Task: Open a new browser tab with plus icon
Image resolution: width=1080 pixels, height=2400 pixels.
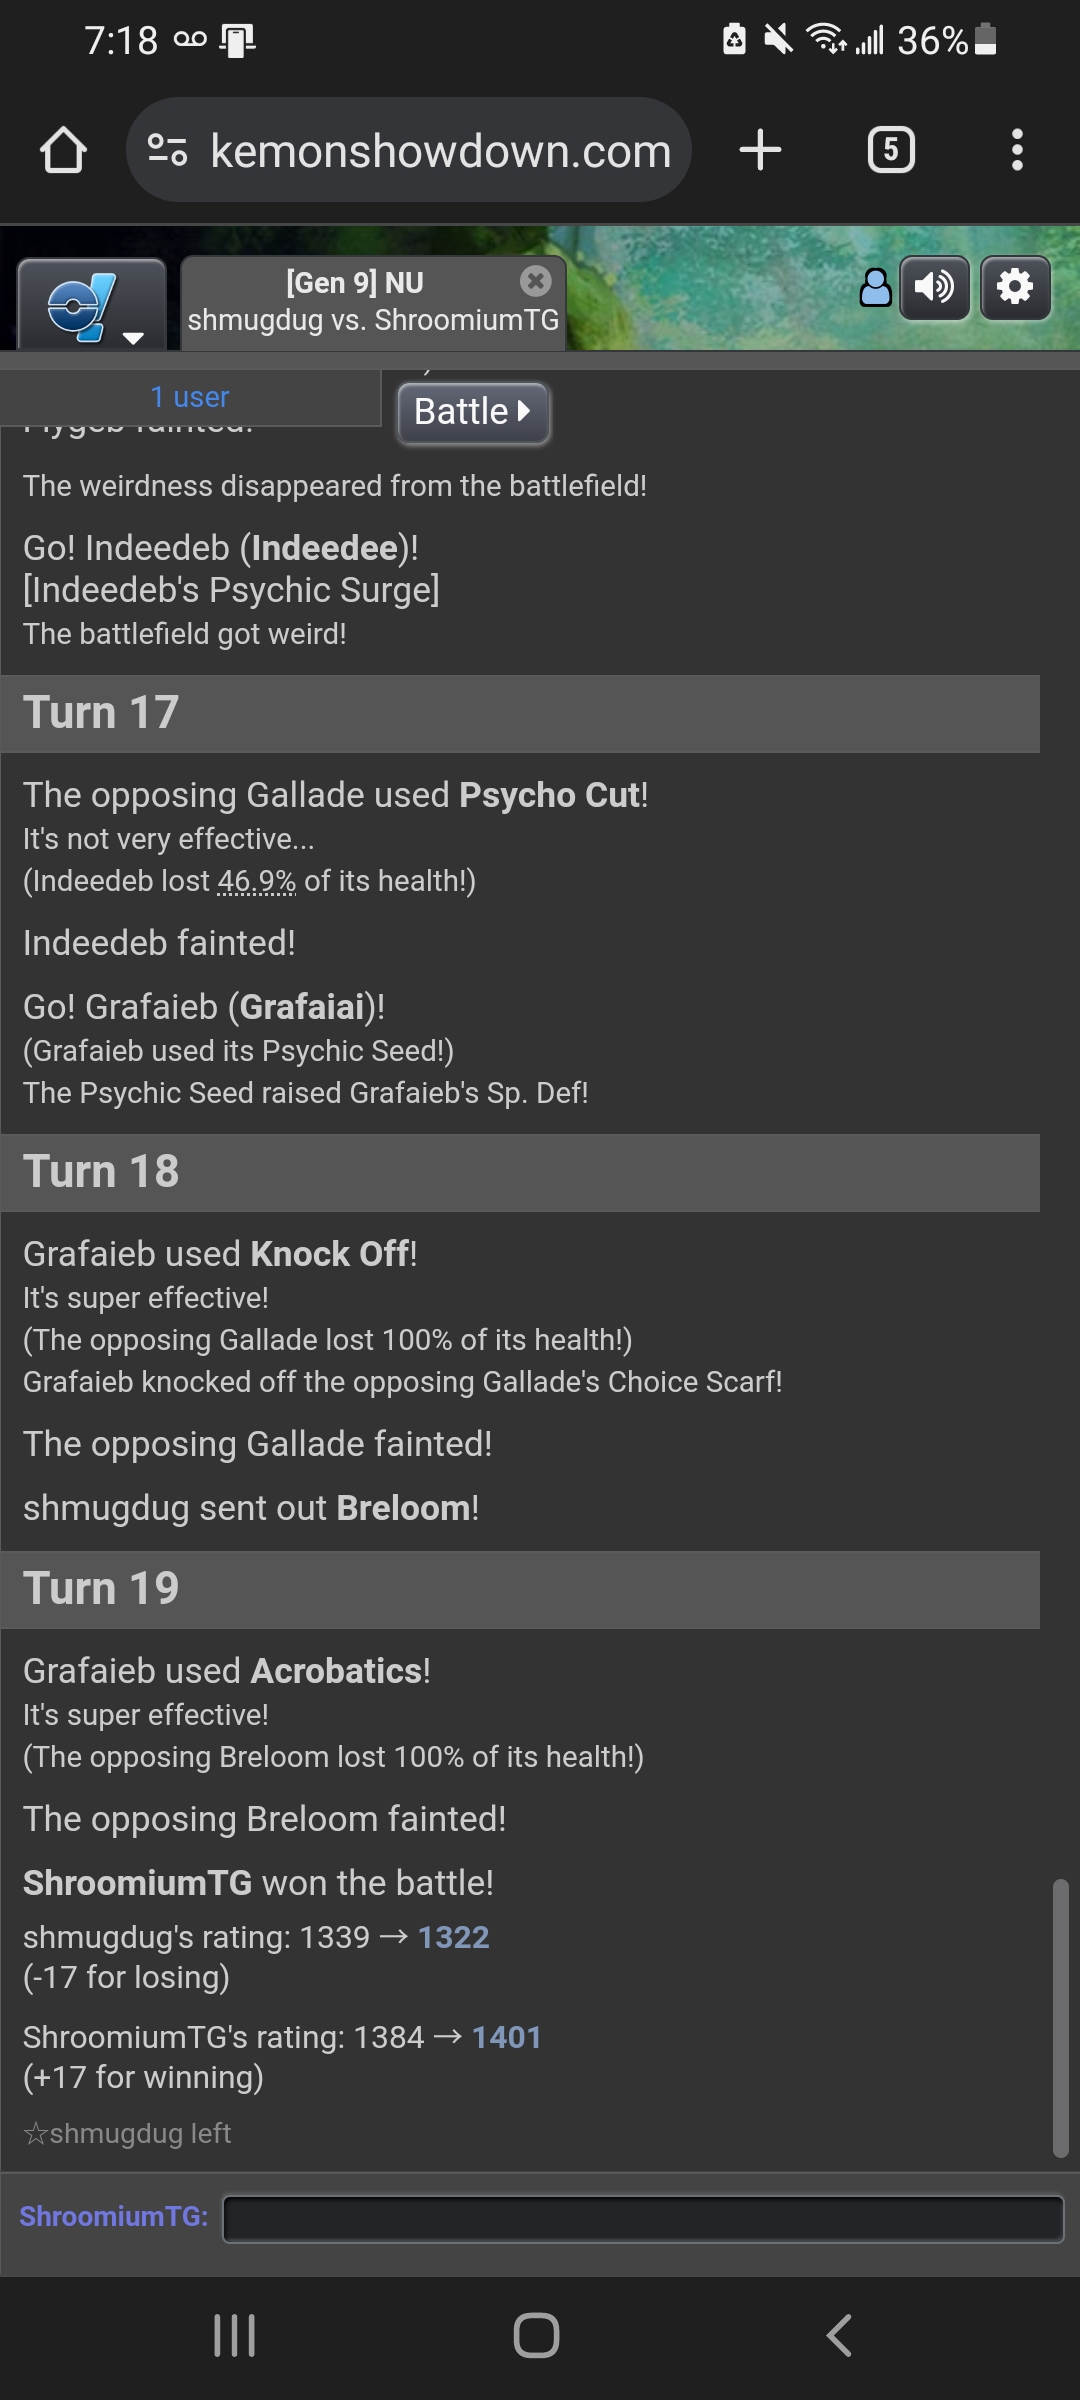Action: [x=760, y=150]
